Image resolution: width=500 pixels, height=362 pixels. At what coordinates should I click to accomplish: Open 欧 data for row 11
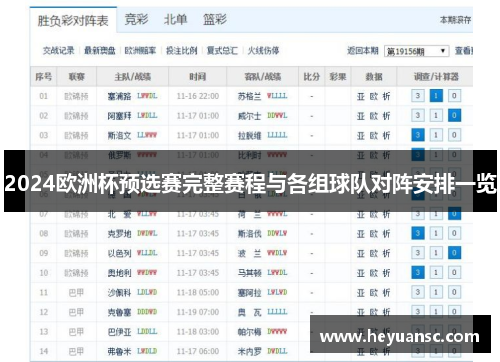[374, 293]
